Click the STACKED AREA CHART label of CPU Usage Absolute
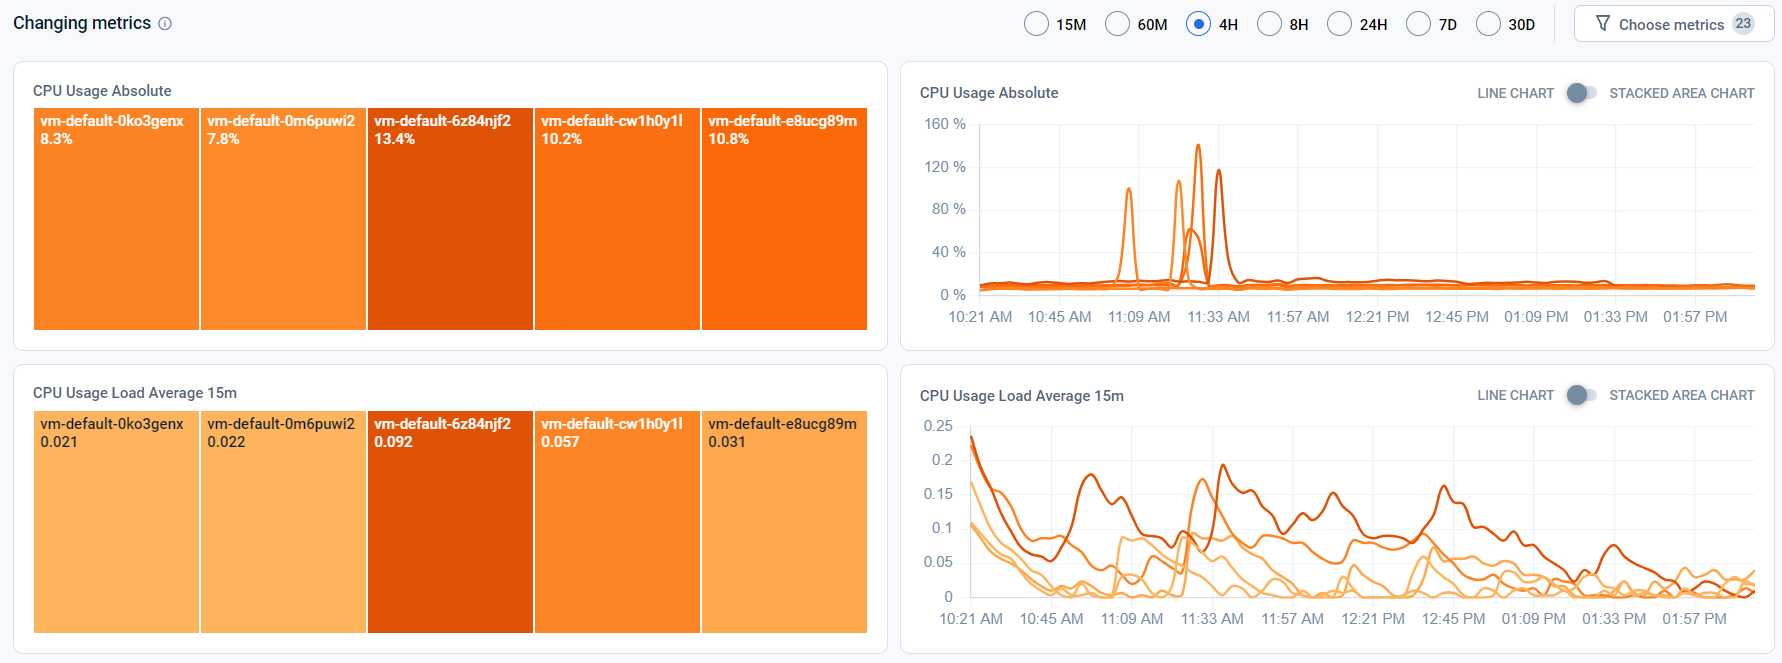 point(1682,93)
